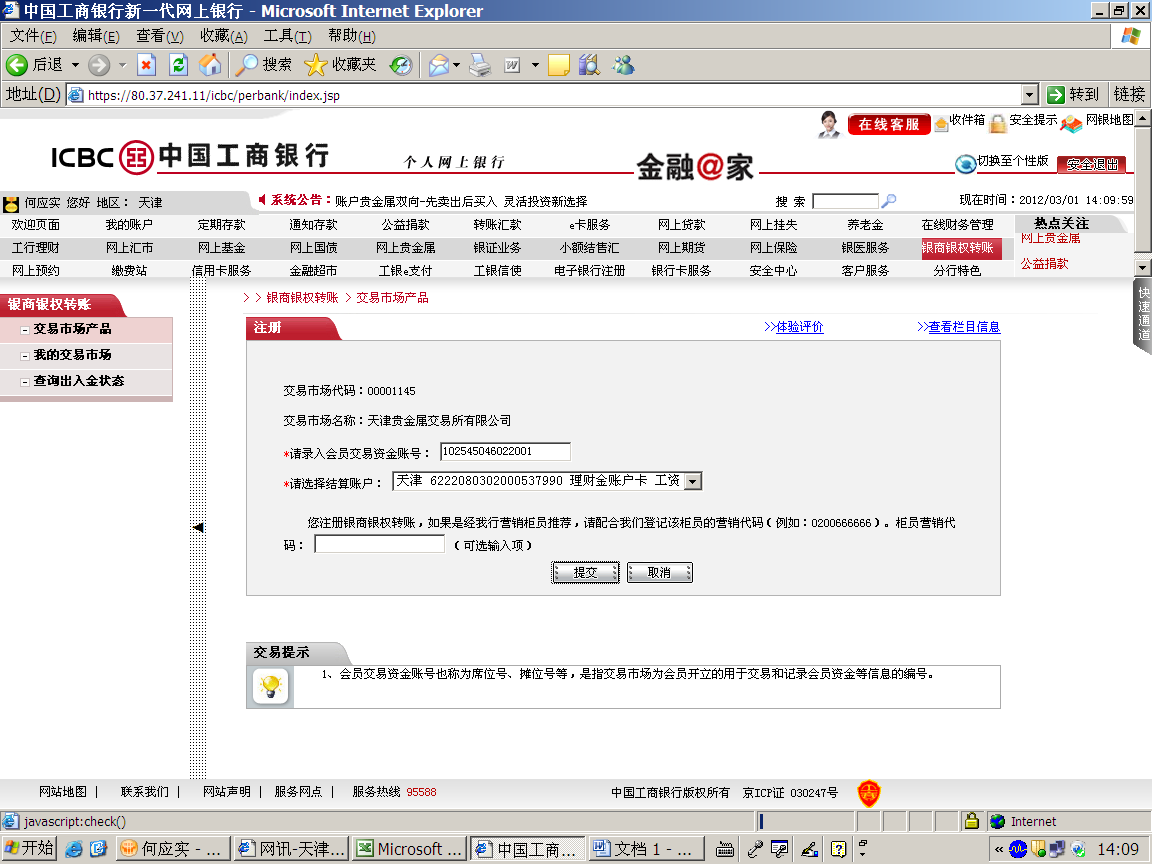The image size is (1152, 864).
Task: Click the Research book icon in toolbar
Action: 589,65
